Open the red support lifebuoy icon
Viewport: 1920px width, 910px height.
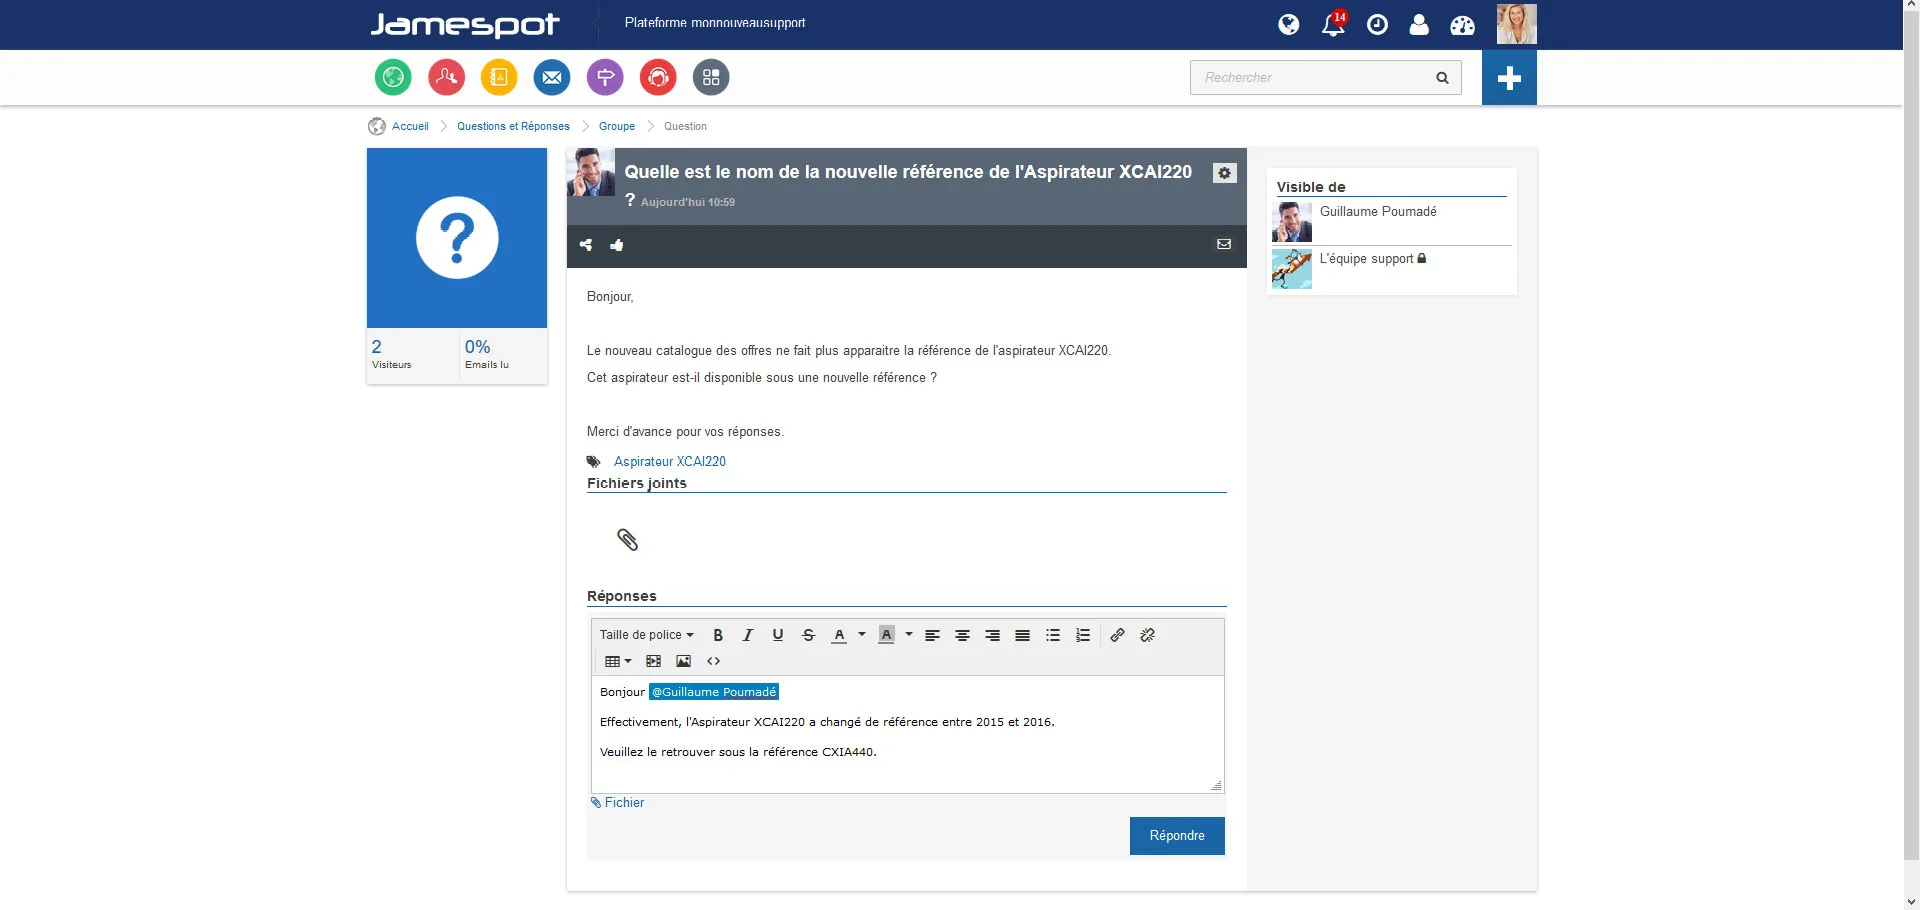click(x=658, y=77)
